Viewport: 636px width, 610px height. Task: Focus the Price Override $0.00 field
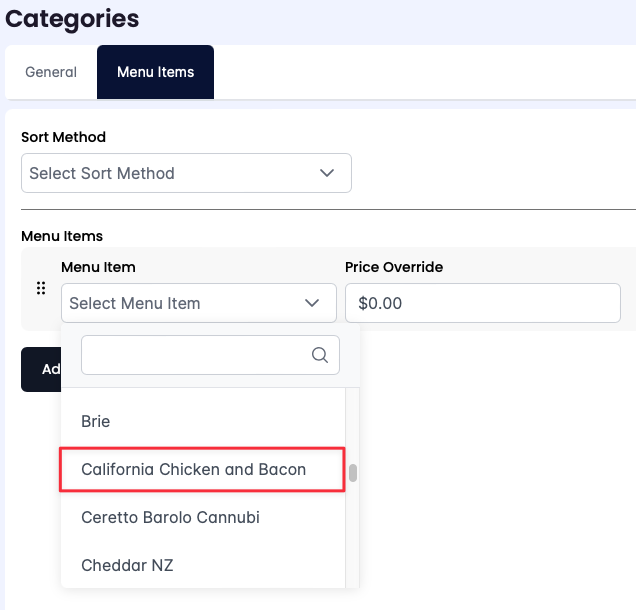pos(482,303)
